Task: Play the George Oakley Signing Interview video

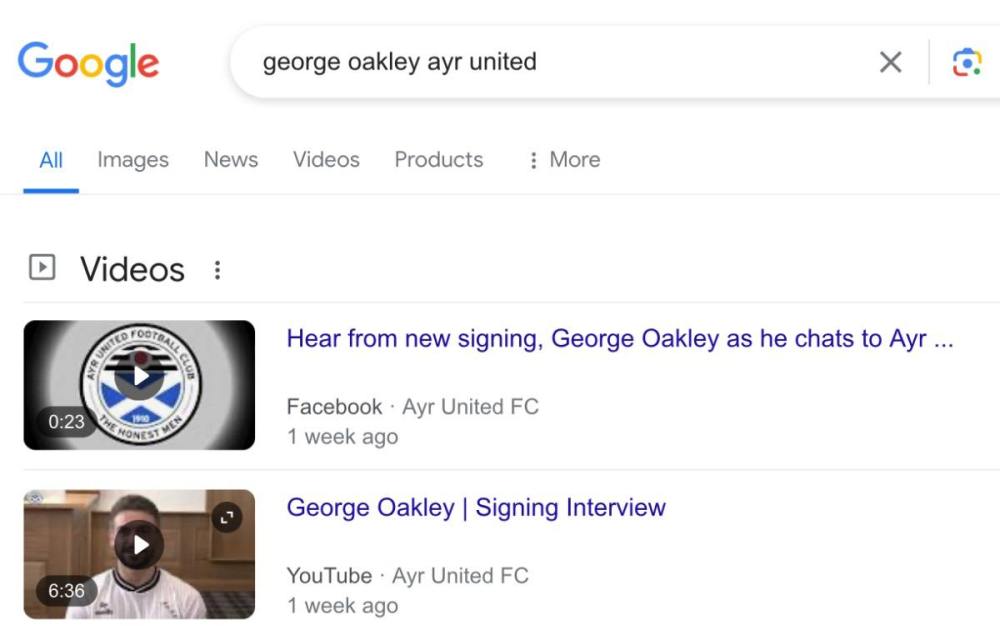Action: [140, 545]
